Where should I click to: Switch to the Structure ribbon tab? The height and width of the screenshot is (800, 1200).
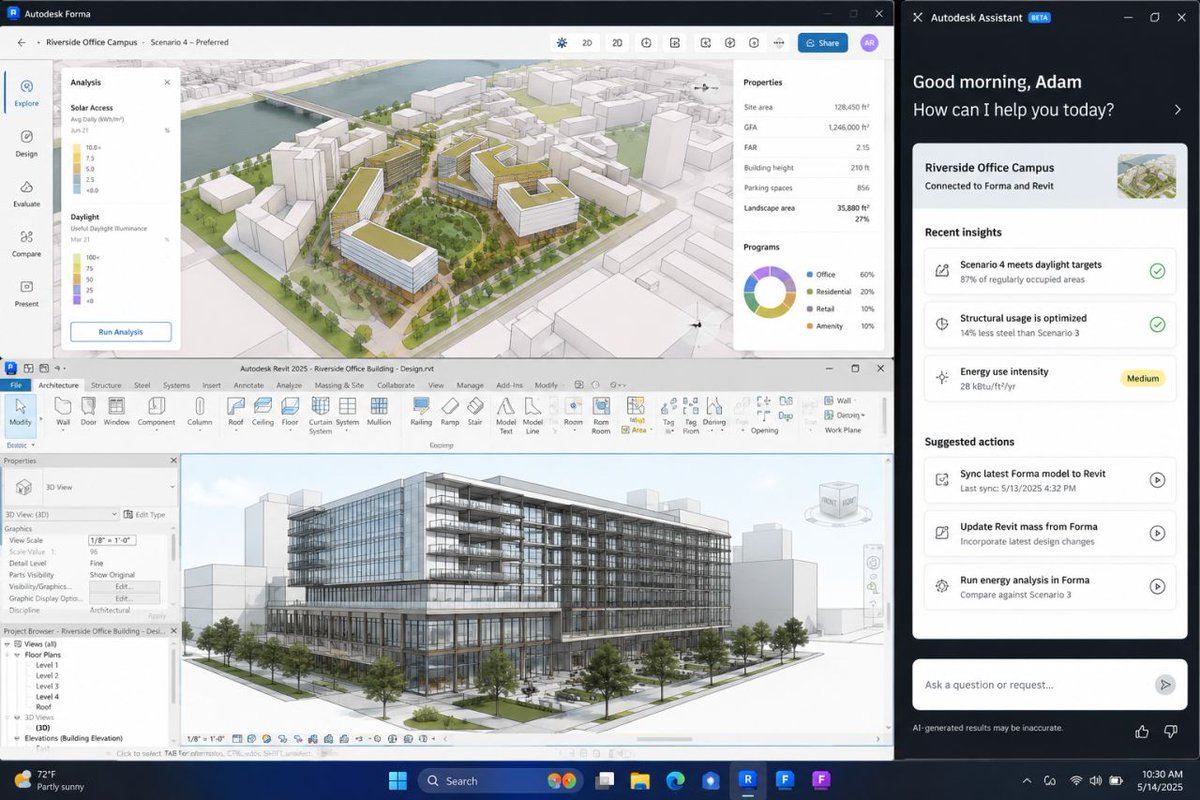coord(106,385)
